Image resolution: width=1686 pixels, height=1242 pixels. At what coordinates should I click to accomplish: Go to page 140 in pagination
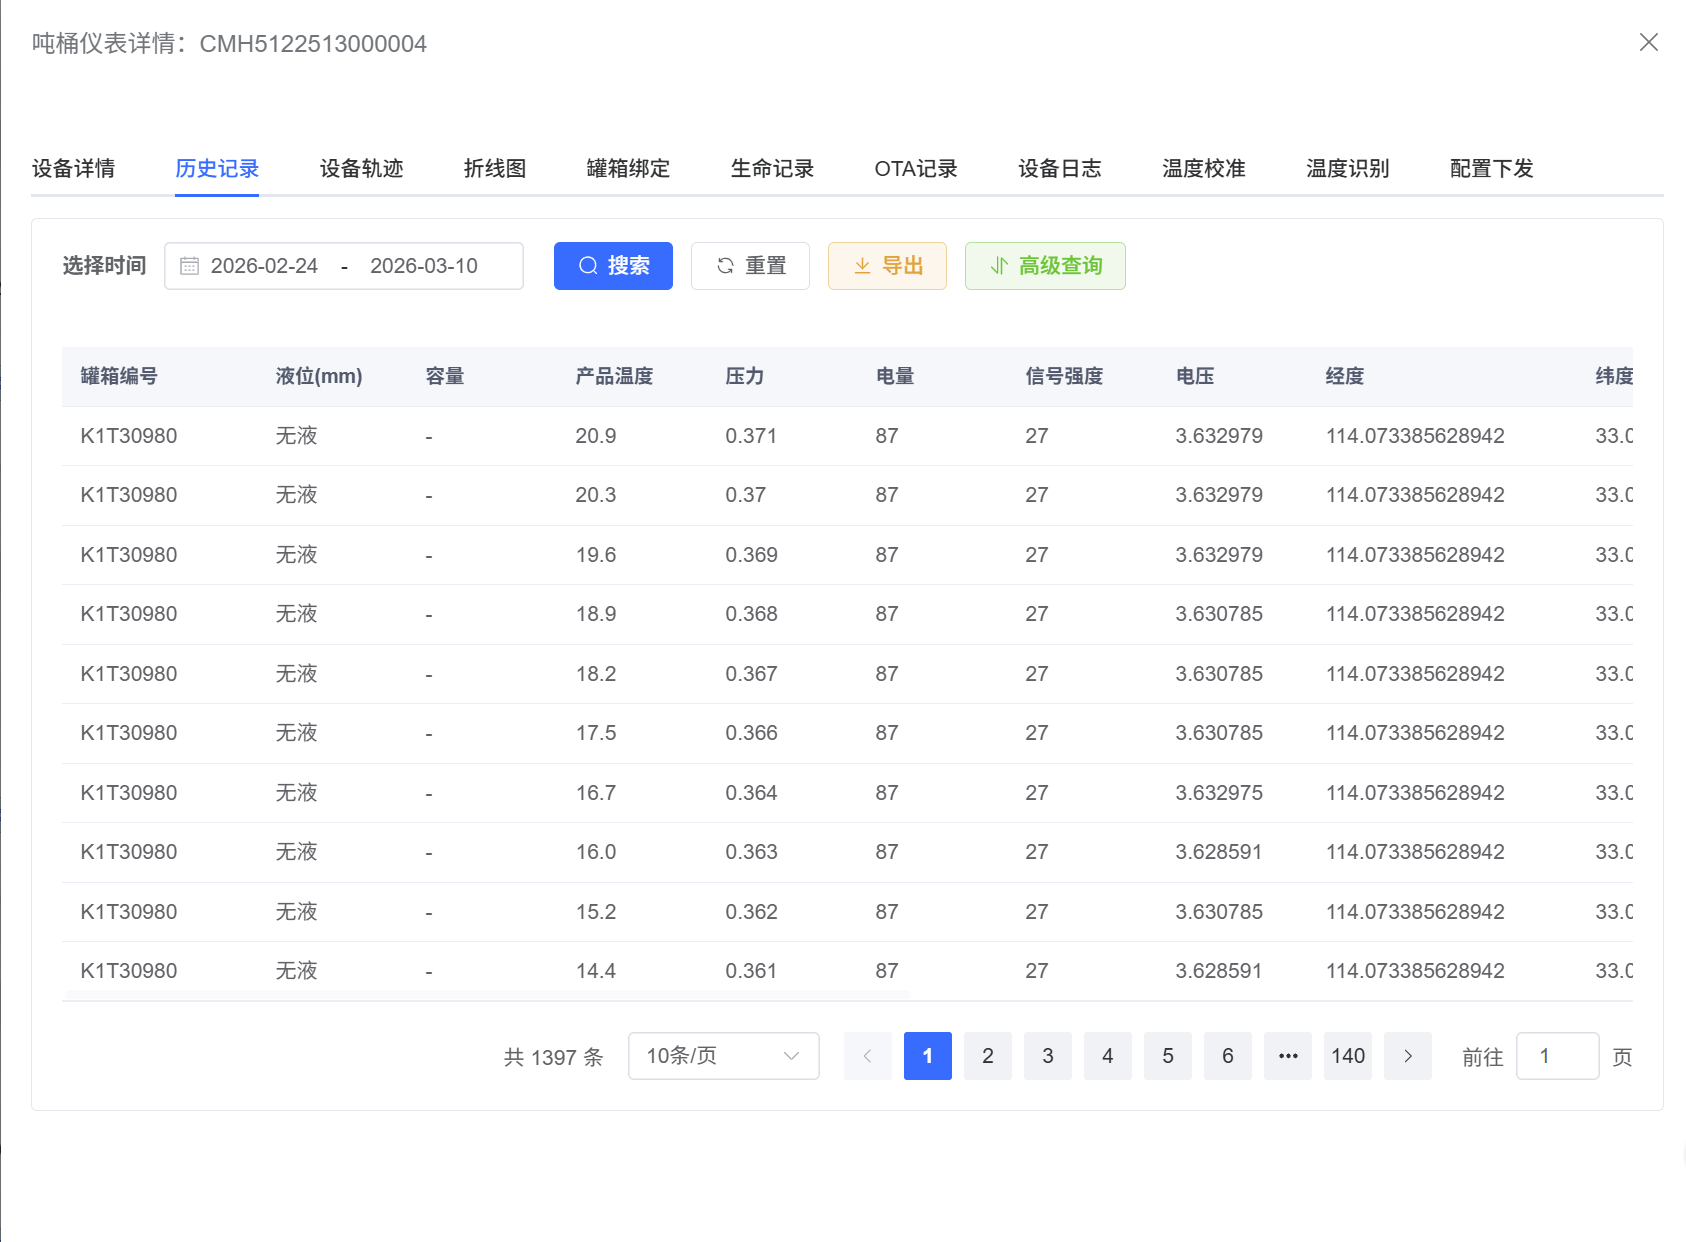[x=1347, y=1056]
